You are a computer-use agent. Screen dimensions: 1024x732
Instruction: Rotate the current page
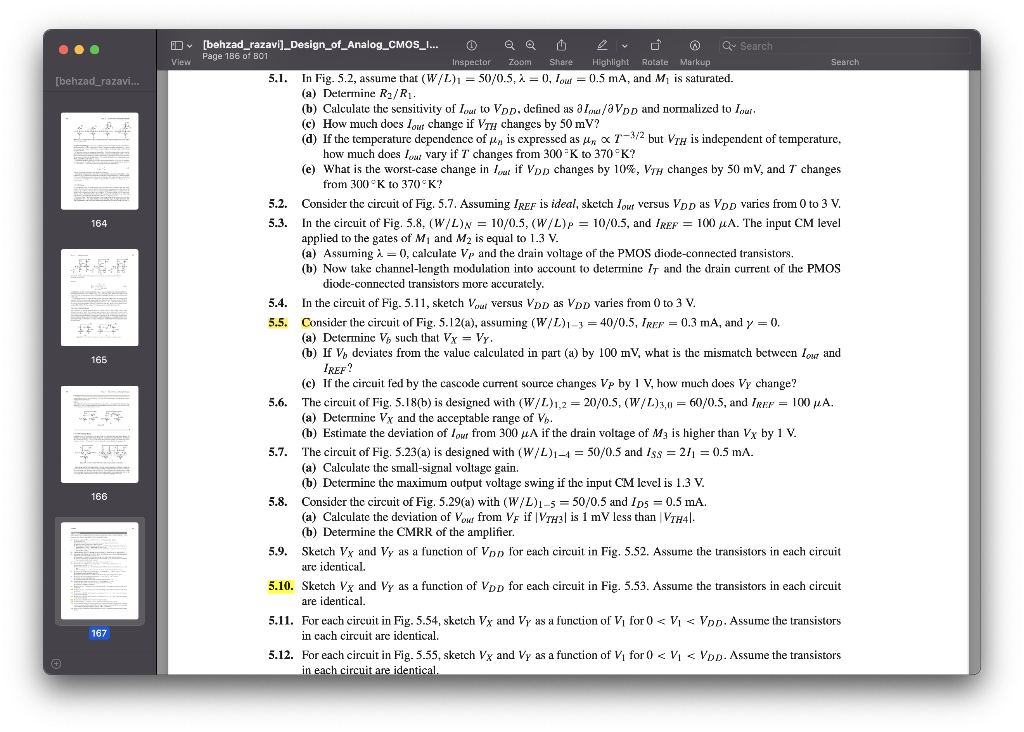(x=655, y=45)
